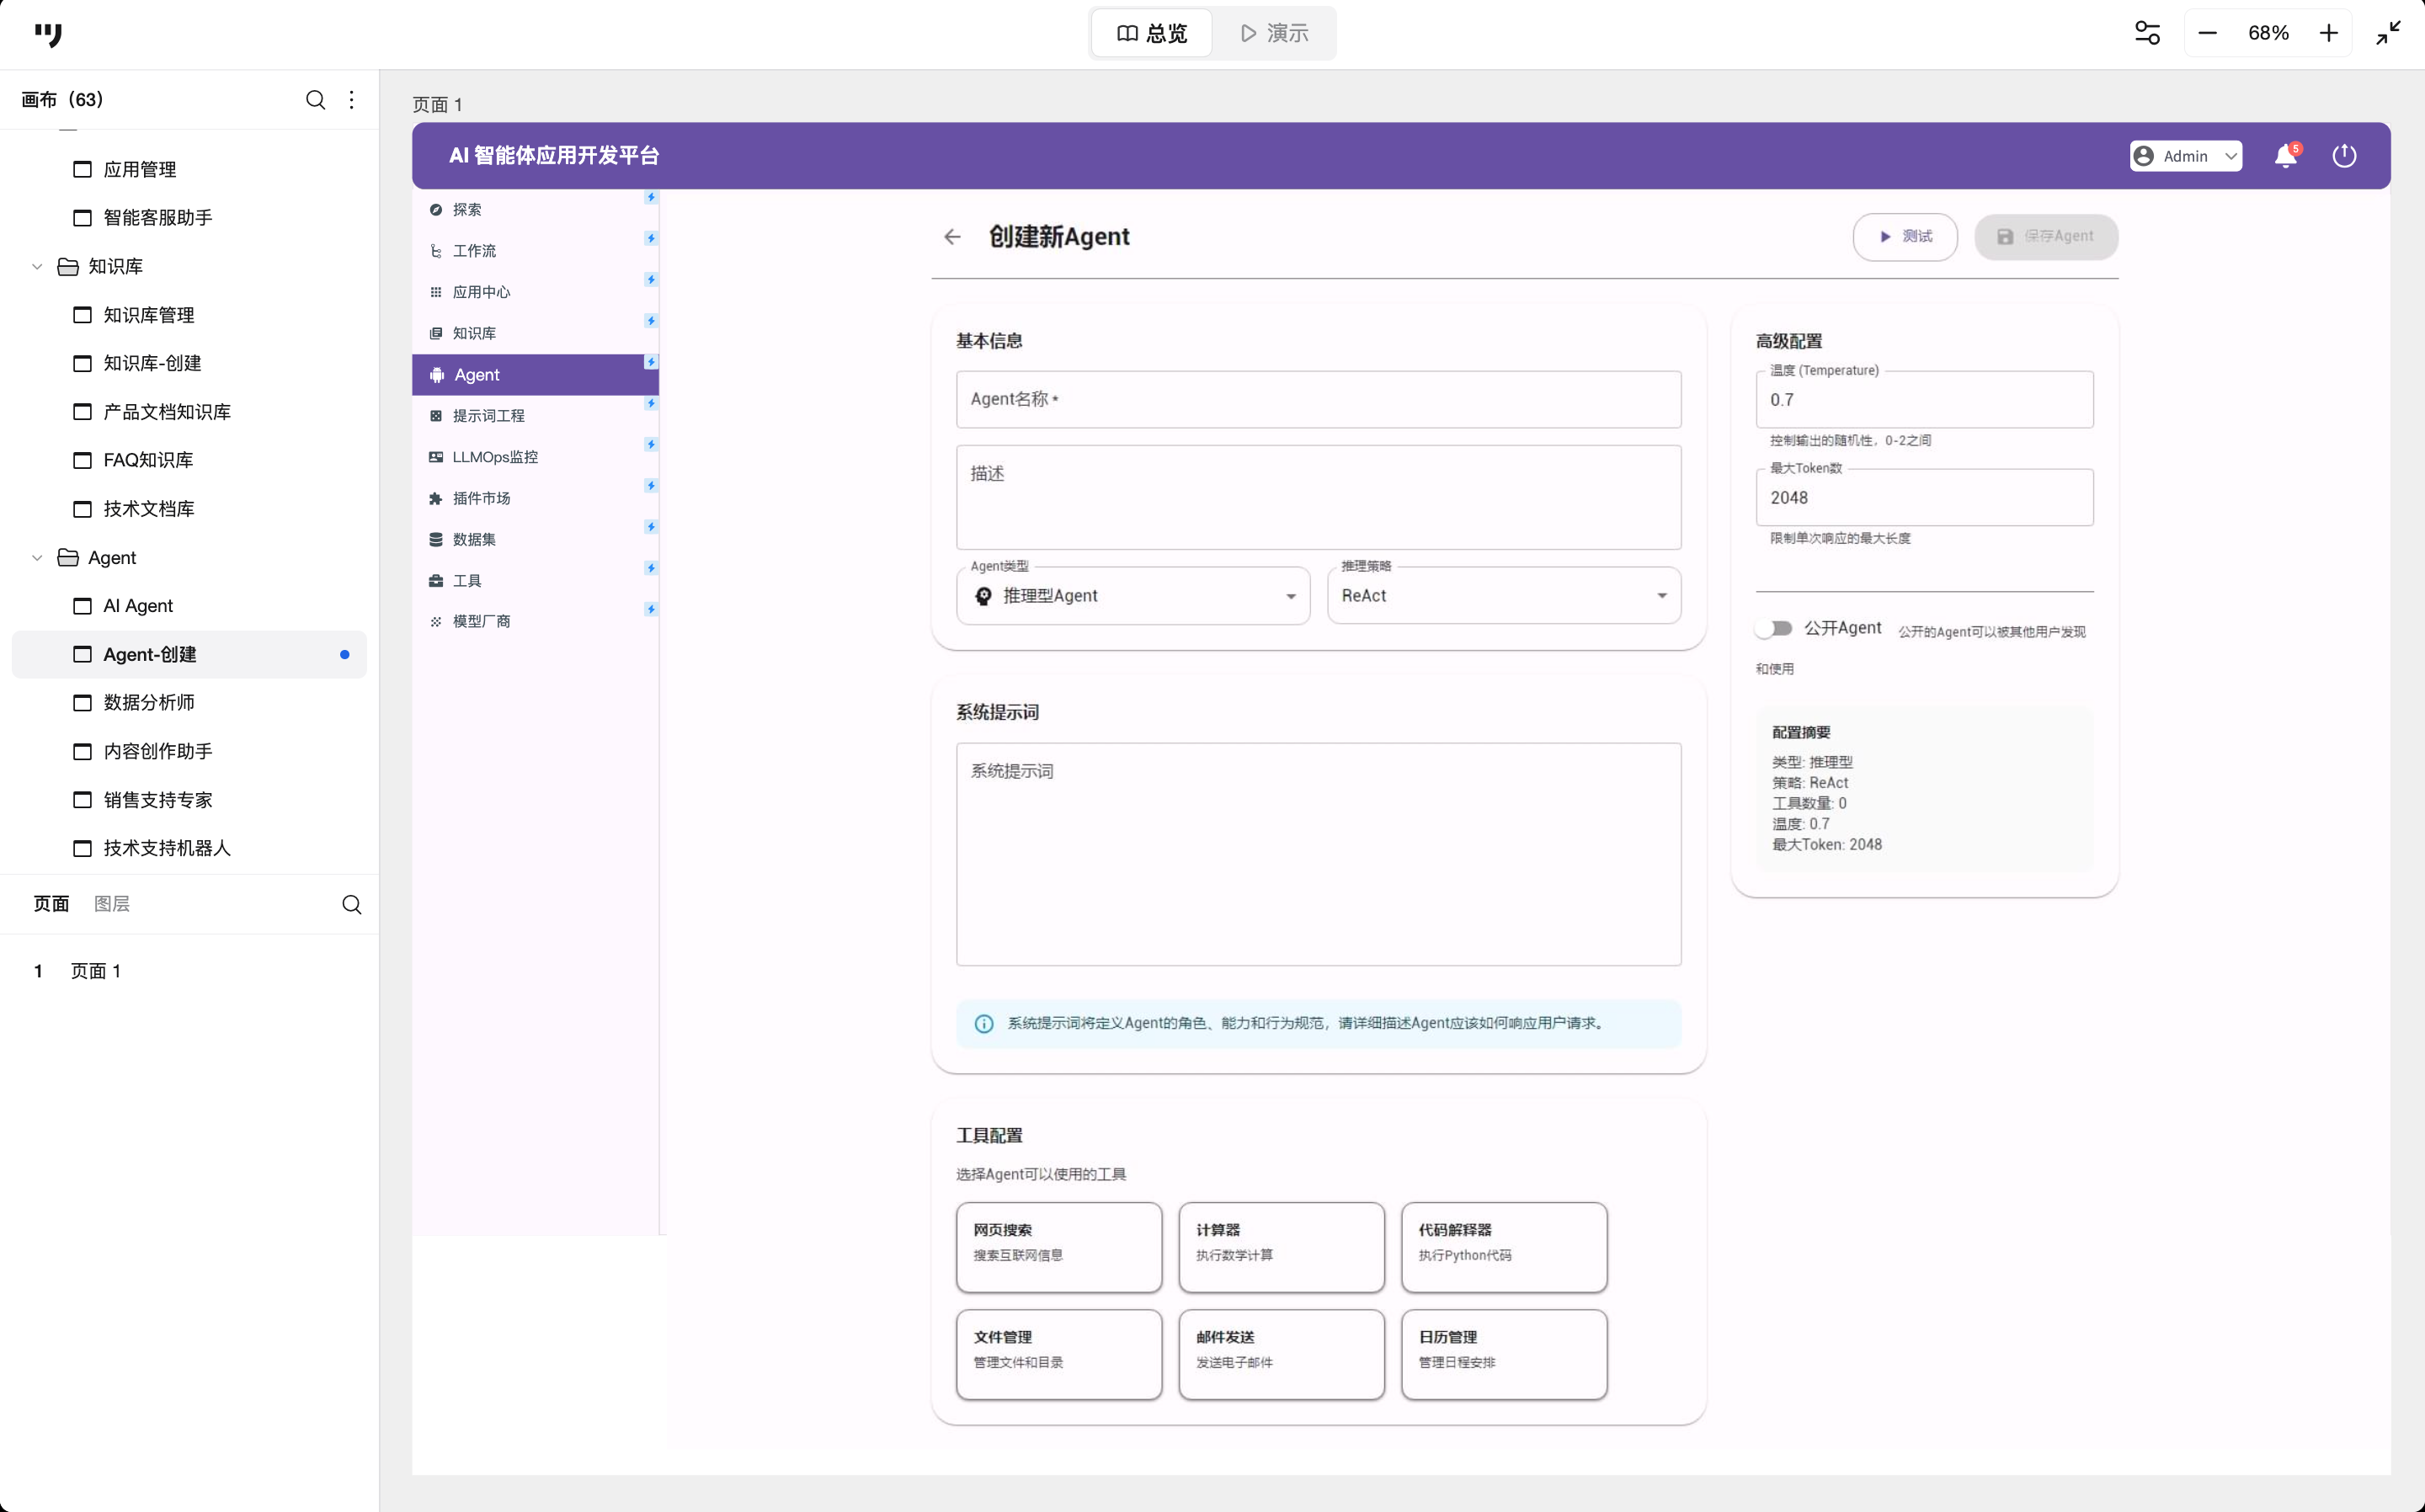Search pages with the lower magnifier icon
The width and height of the screenshot is (2425, 1512).
[351, 904]
